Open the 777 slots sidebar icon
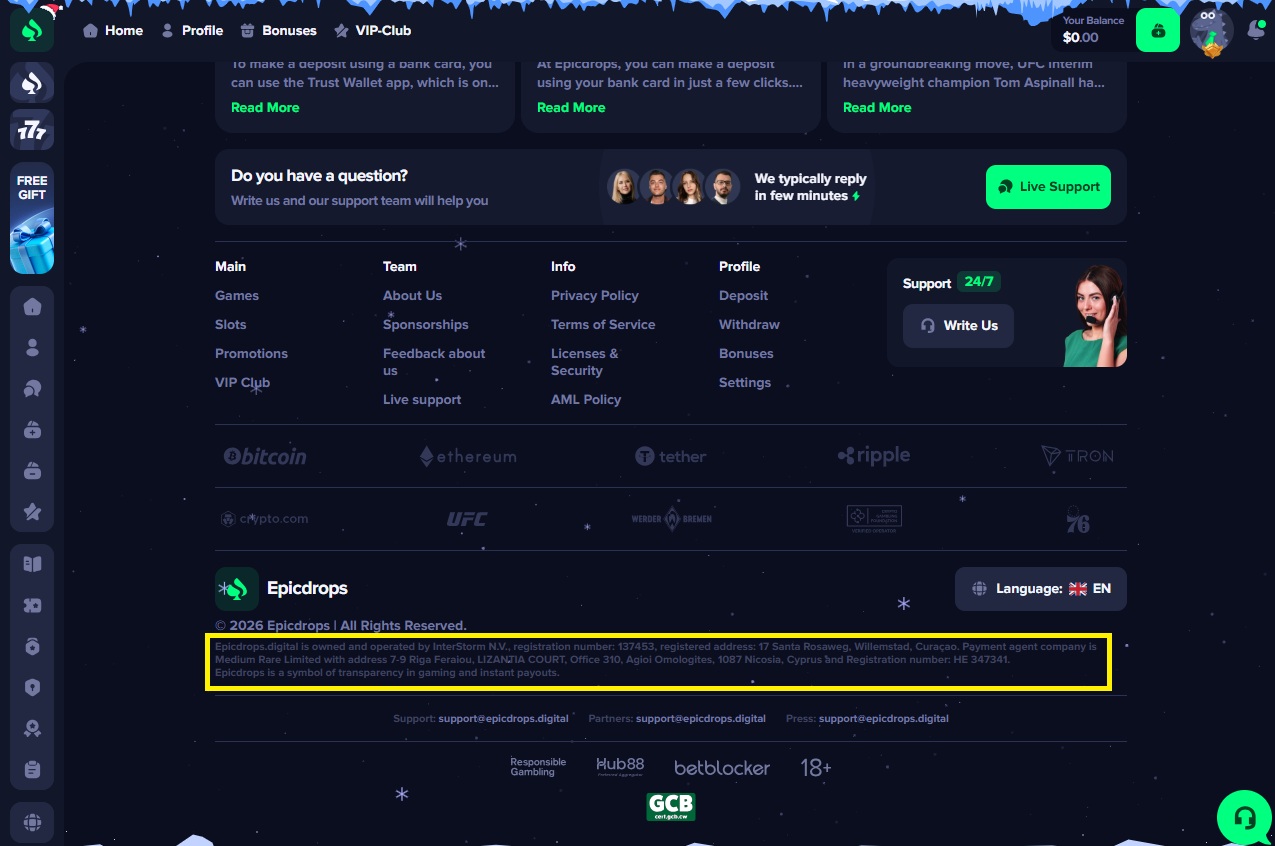 (x=32, y=130)
